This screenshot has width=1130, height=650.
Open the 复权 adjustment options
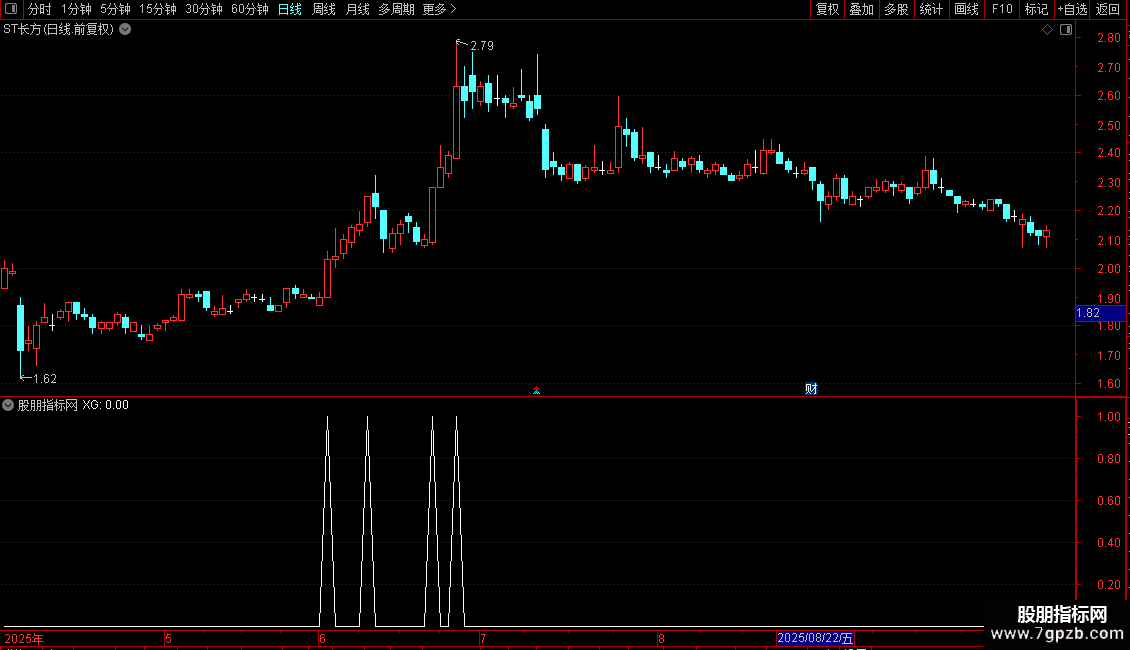pyautogui.click(x=827, y=9)
